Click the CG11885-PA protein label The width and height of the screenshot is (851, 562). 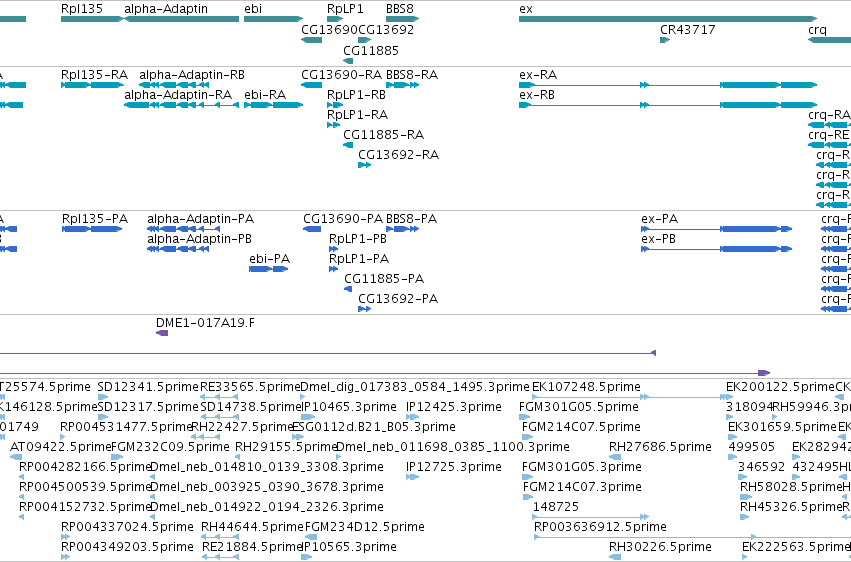(x=384, y=279)
